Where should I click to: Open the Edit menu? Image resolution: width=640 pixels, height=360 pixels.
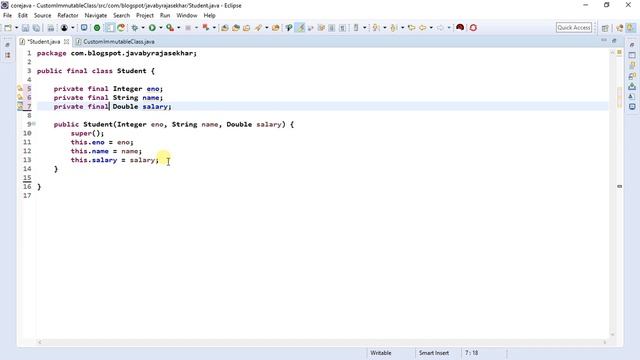click(x=22, y=16)
